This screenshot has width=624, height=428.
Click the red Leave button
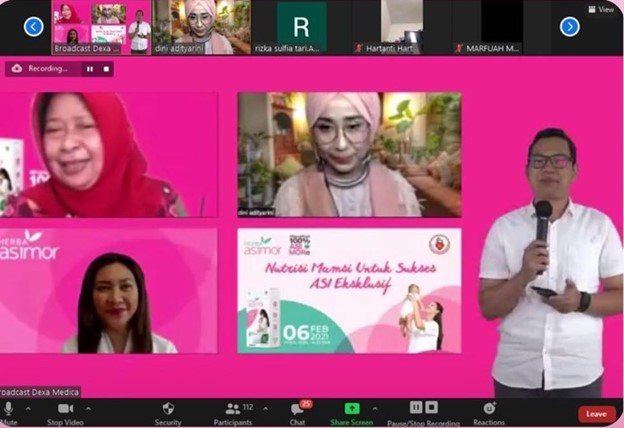[597, 414]
